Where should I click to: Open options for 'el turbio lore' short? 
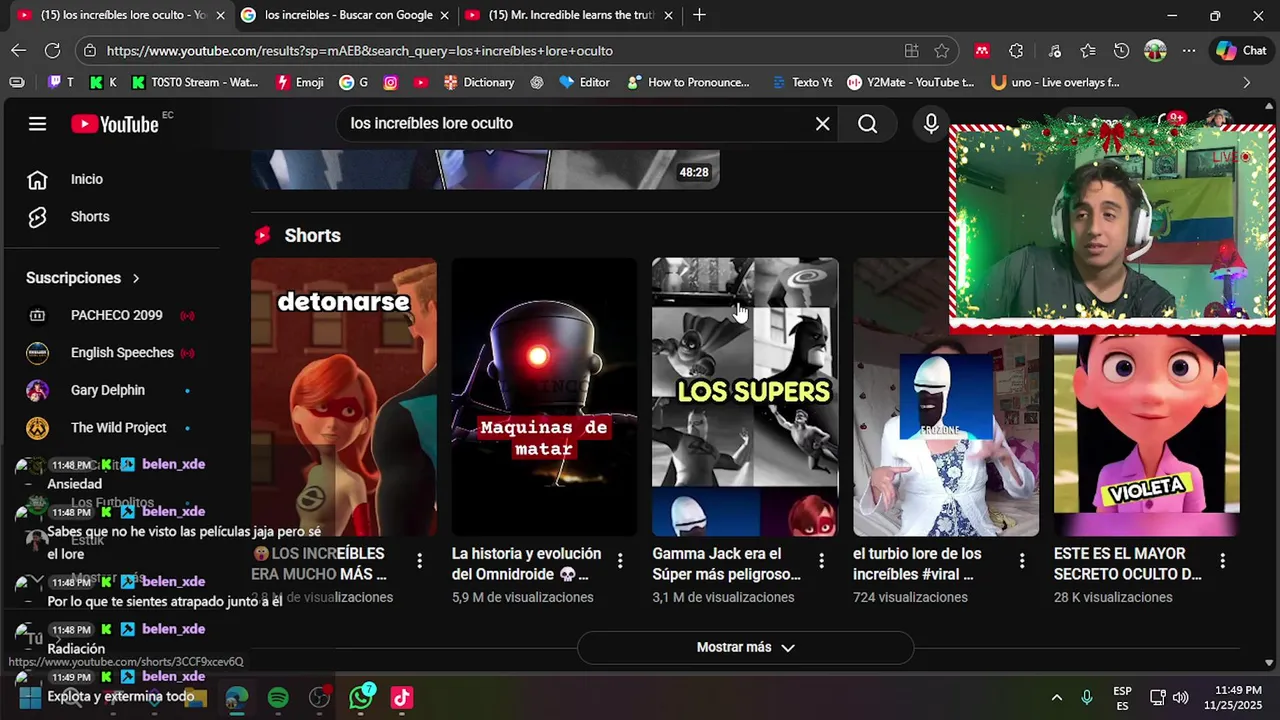(1021, 562)
